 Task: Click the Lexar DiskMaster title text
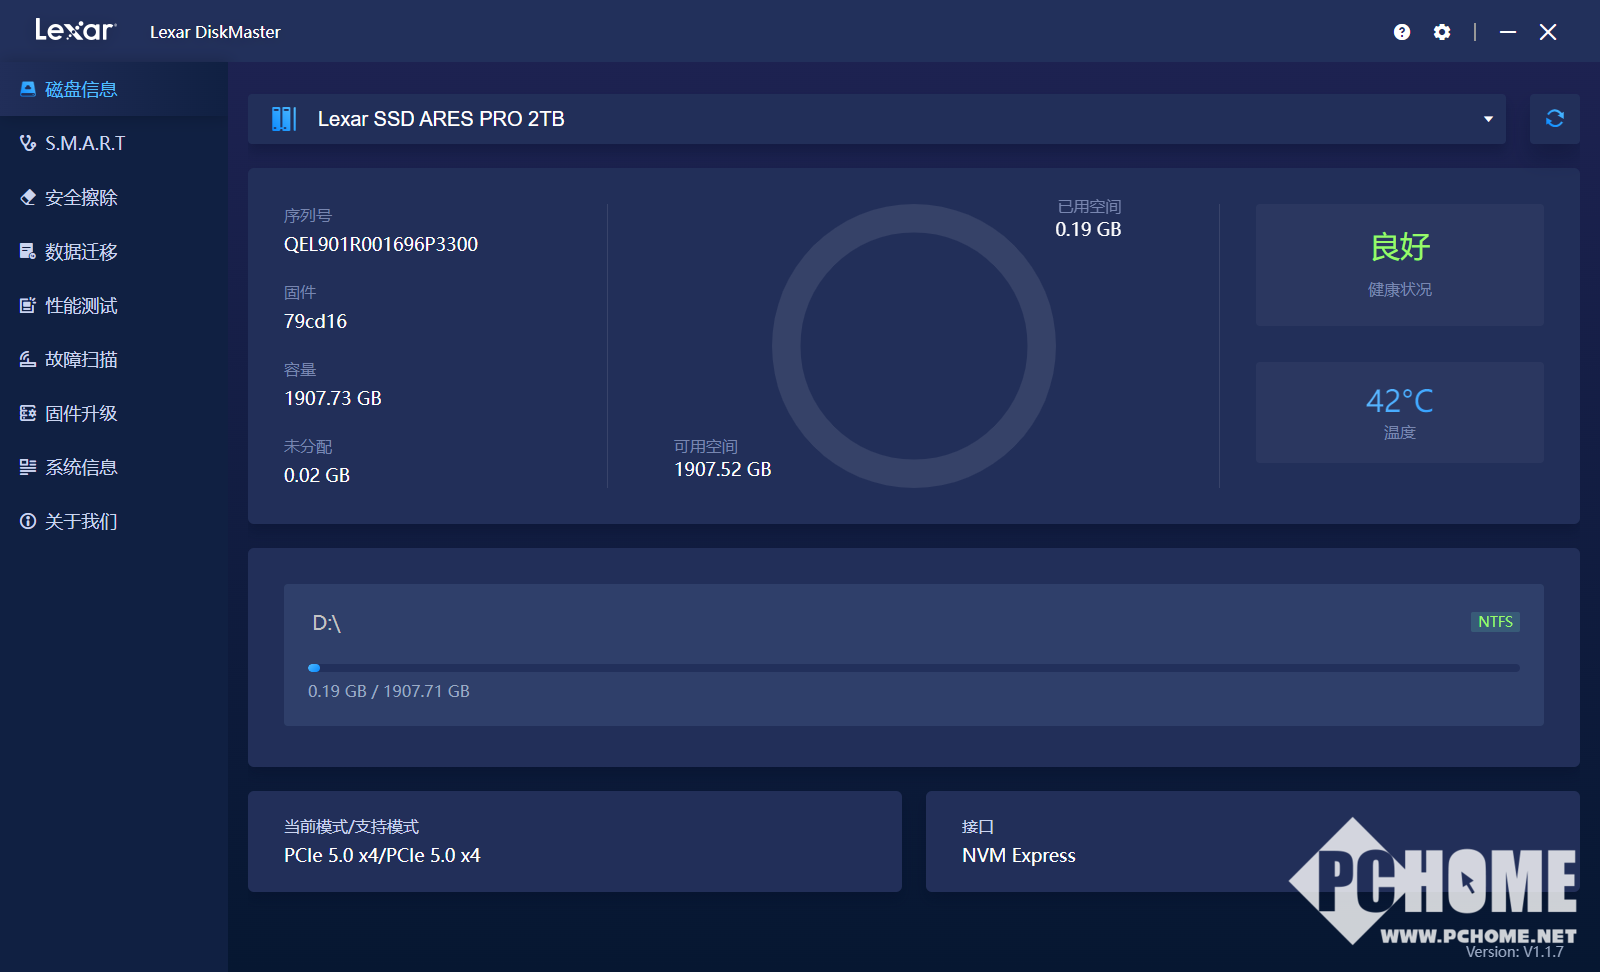(215, 32)
